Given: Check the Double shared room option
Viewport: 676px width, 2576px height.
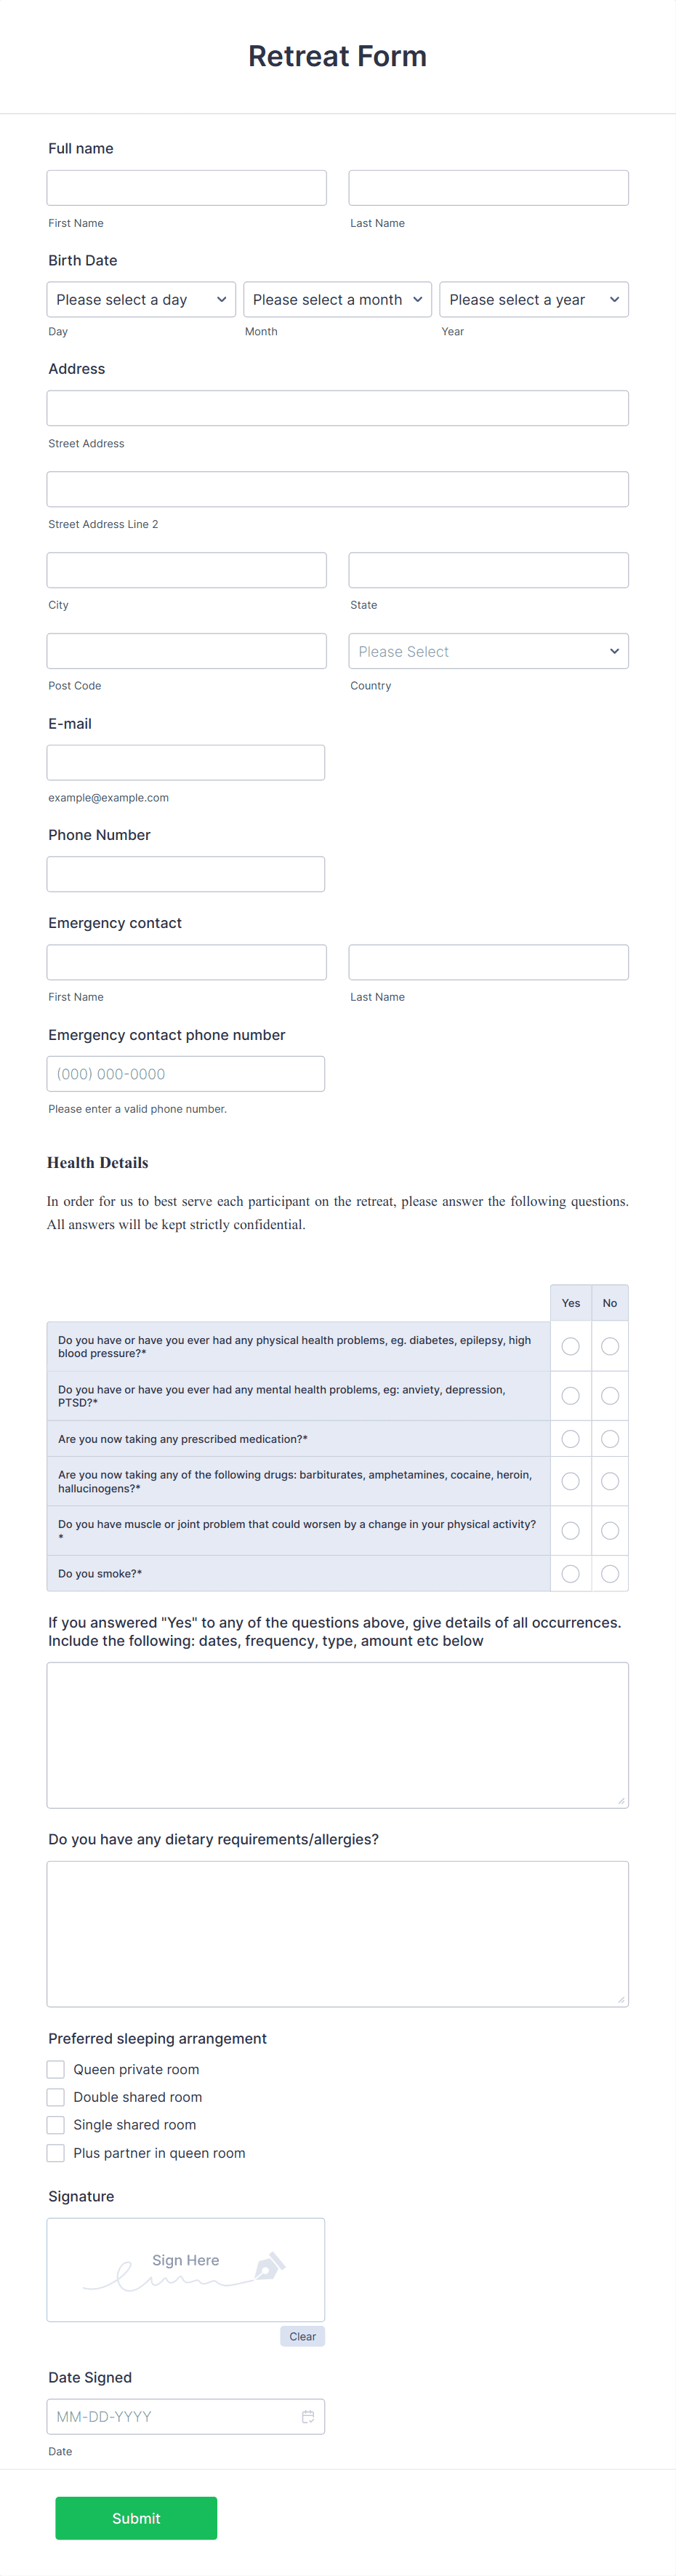Looking at the screenshot, I should tap(55, 2097).
